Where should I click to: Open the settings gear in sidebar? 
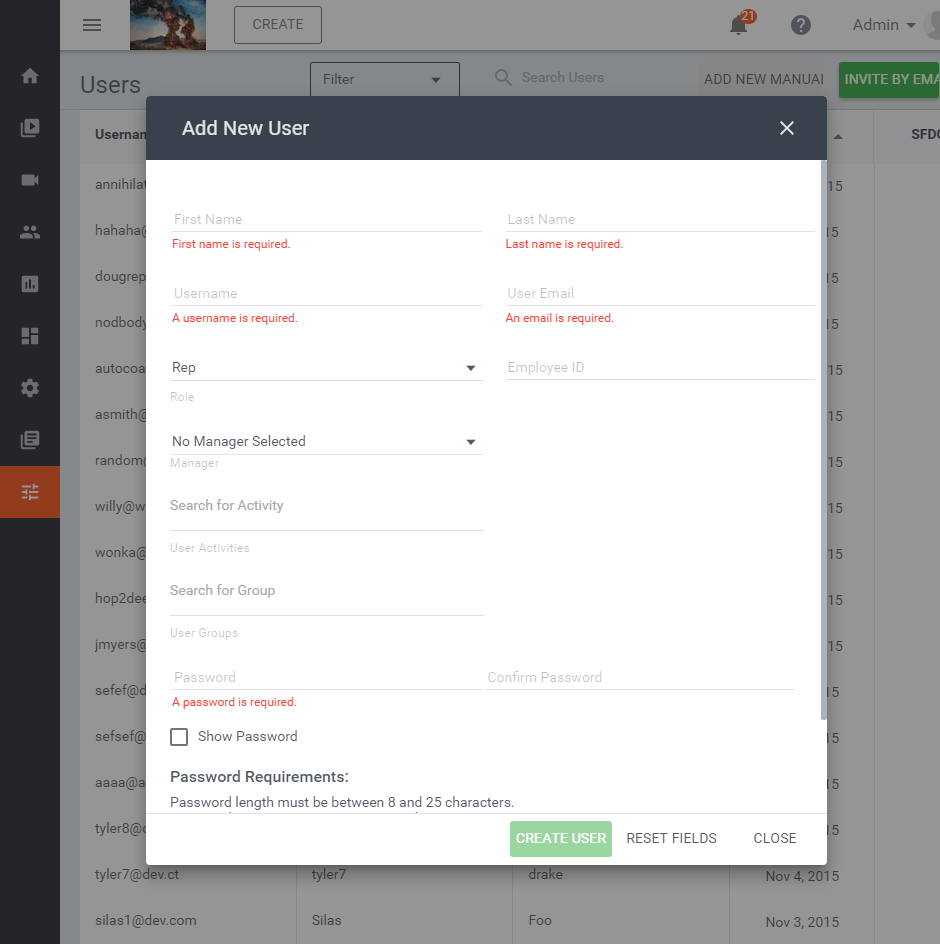click(30, 388)
